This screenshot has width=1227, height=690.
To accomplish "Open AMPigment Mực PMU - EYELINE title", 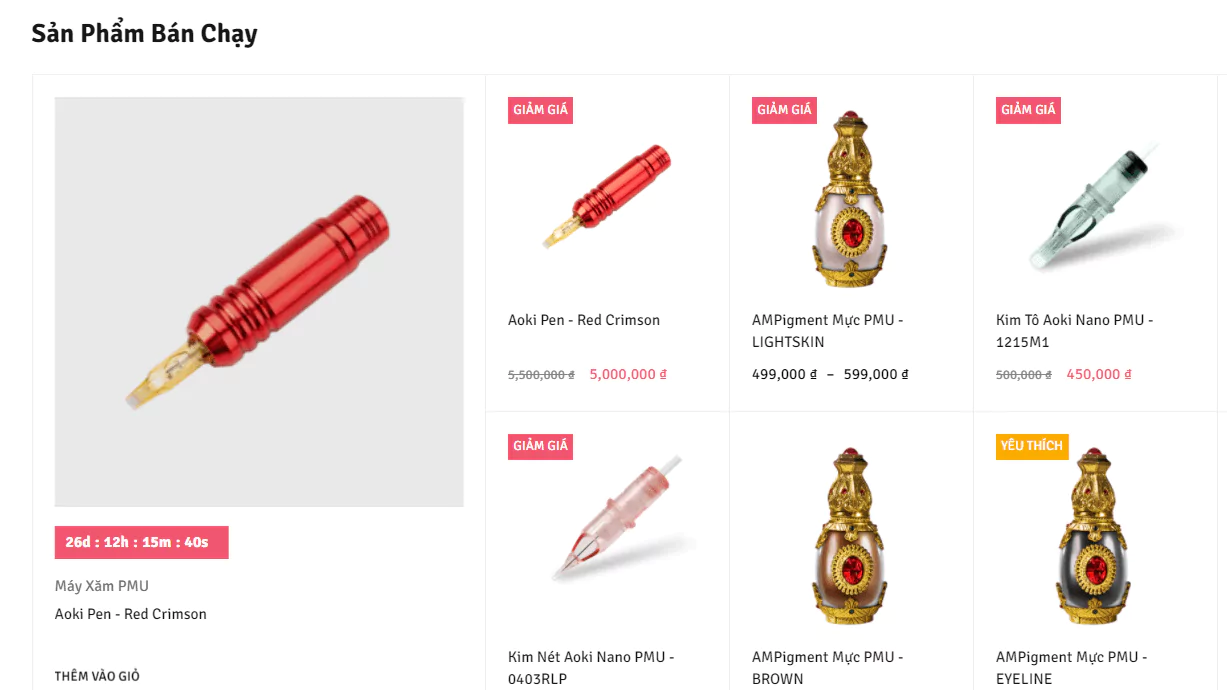I will click(1072, 668).
